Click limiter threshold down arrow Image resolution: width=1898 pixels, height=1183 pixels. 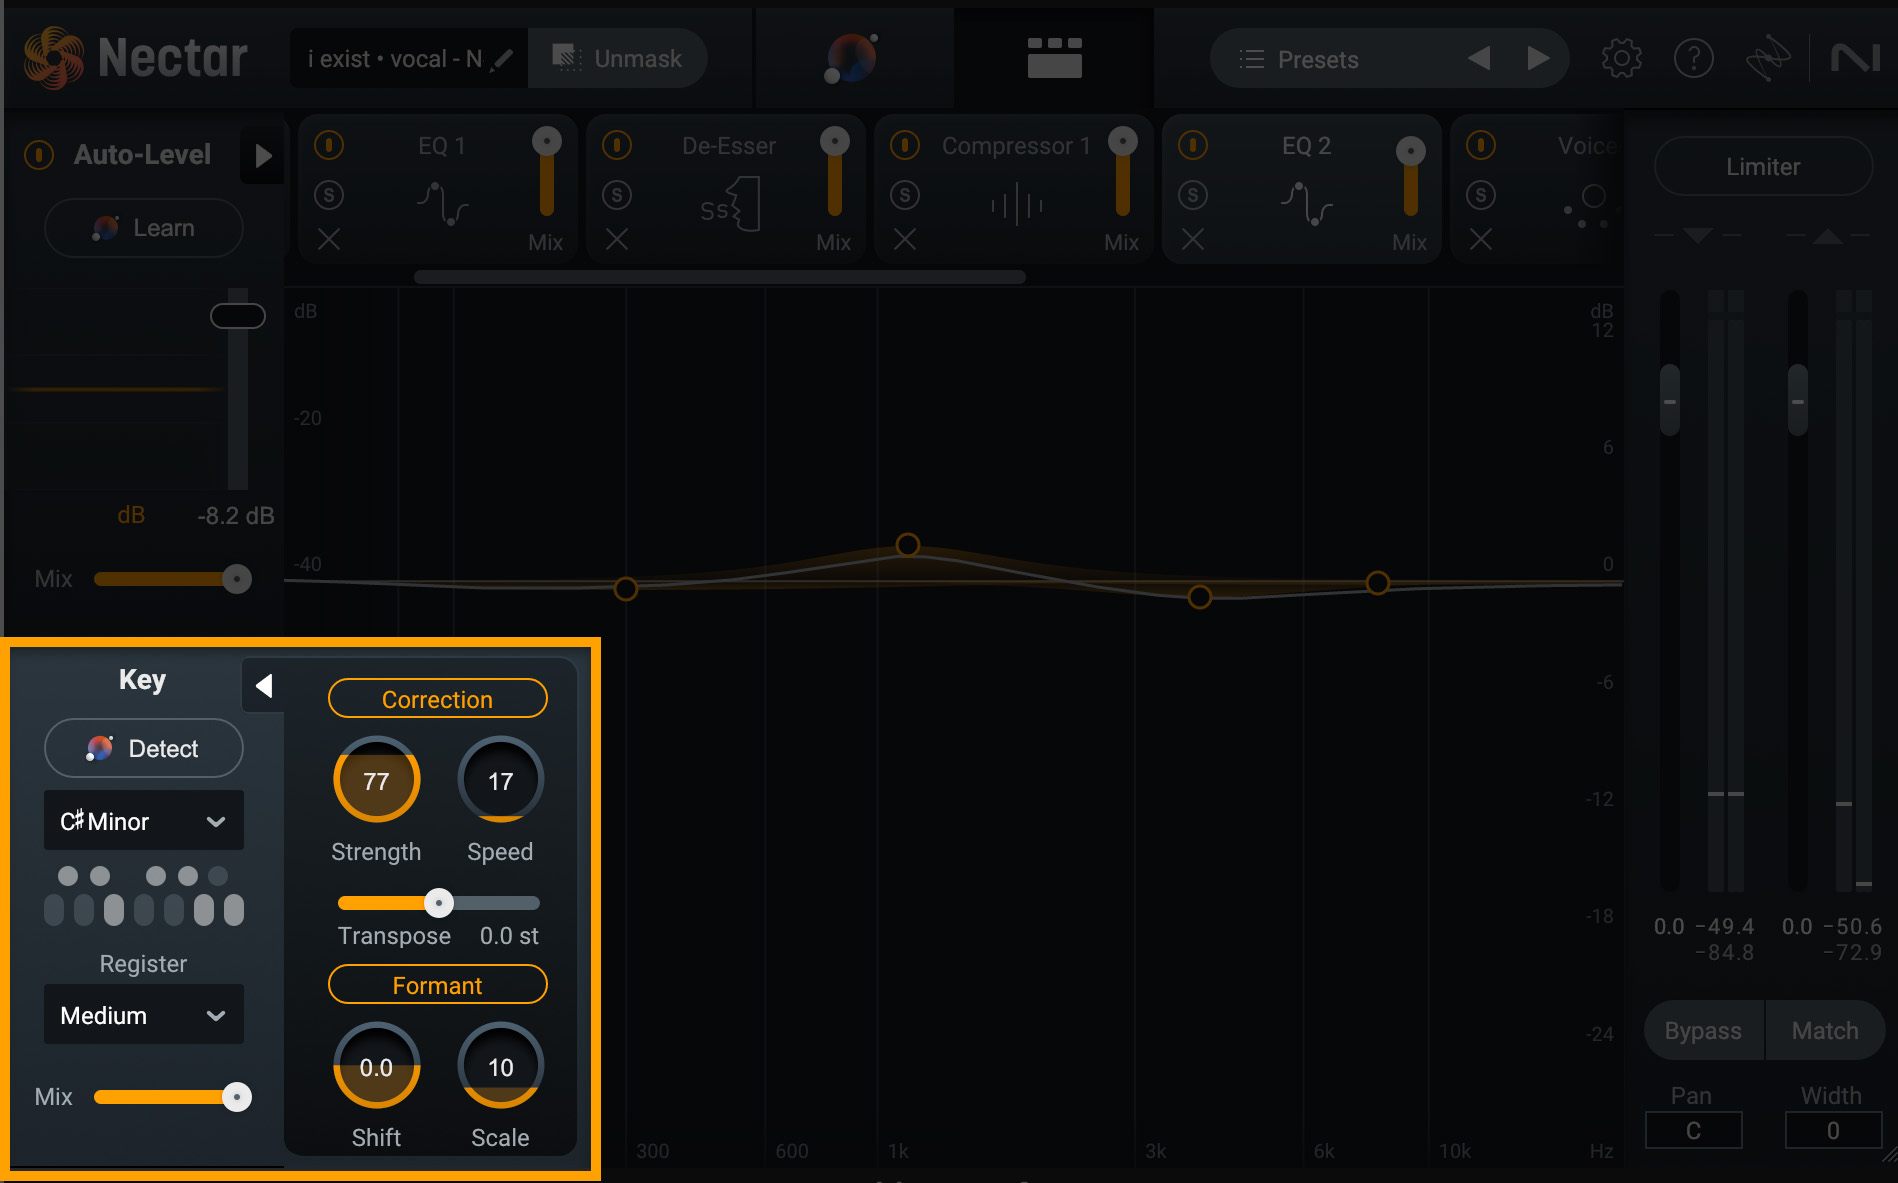(1697, 236)
